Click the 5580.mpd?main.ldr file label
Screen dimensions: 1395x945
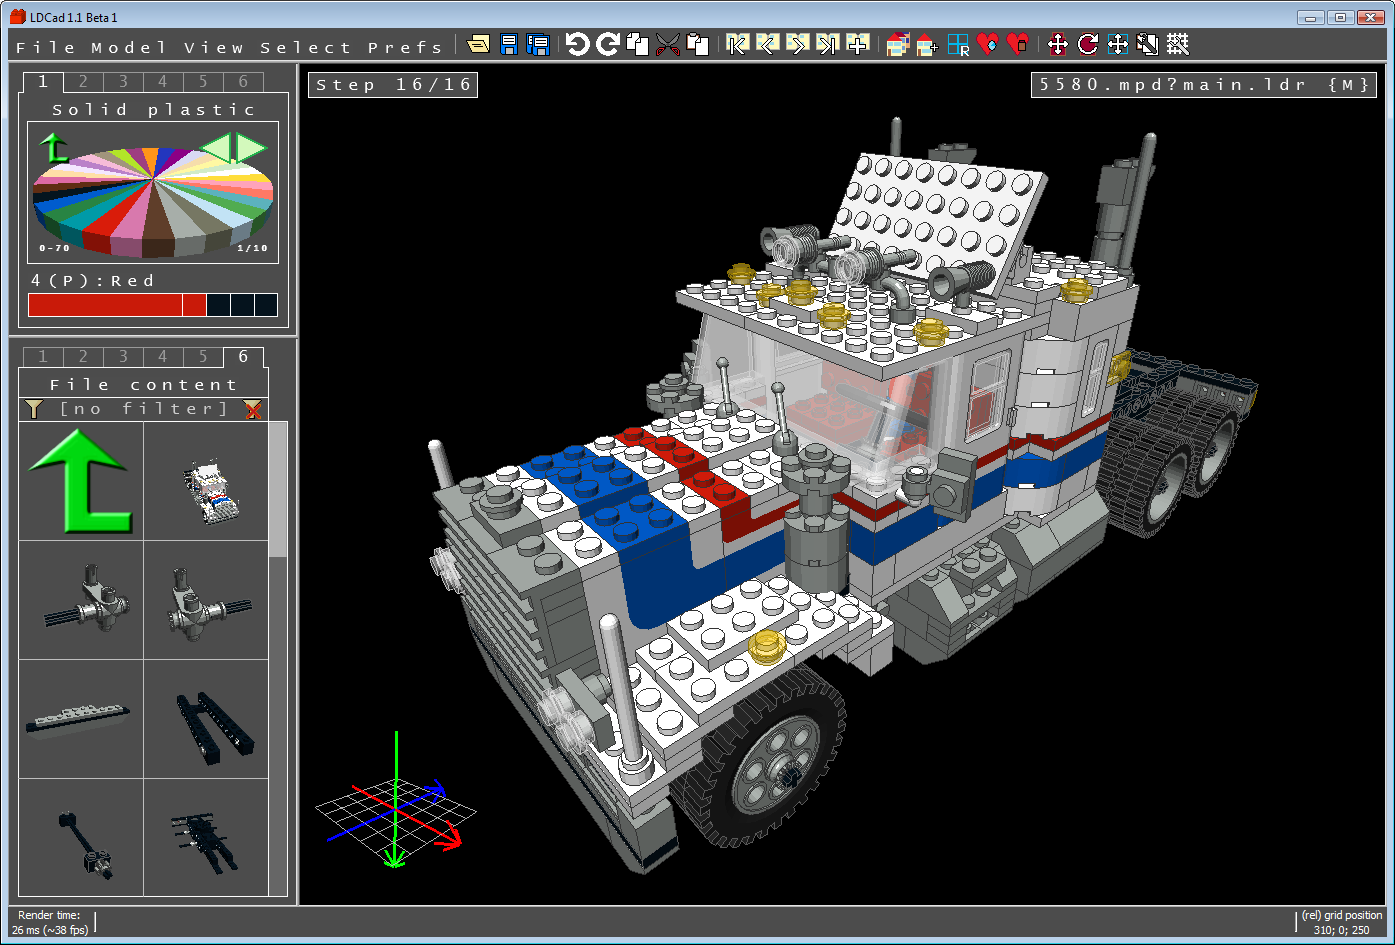1204,85
